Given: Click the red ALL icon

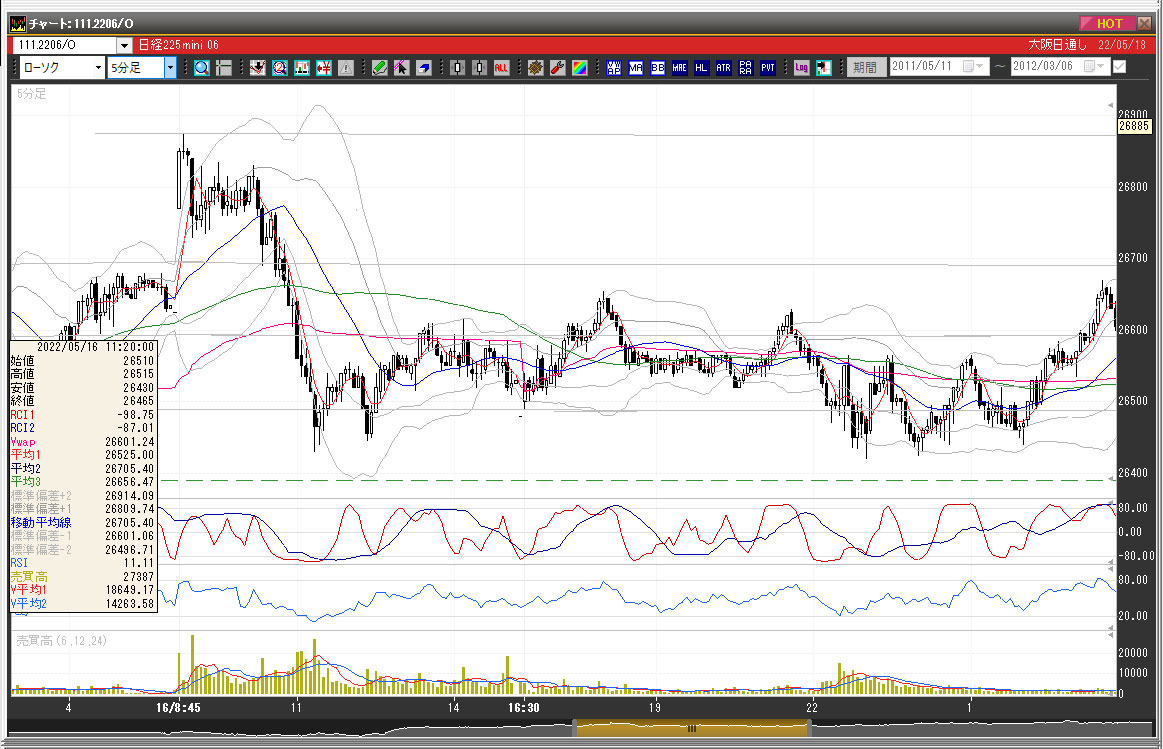Looking at the screenshot, I should (501, 67).
